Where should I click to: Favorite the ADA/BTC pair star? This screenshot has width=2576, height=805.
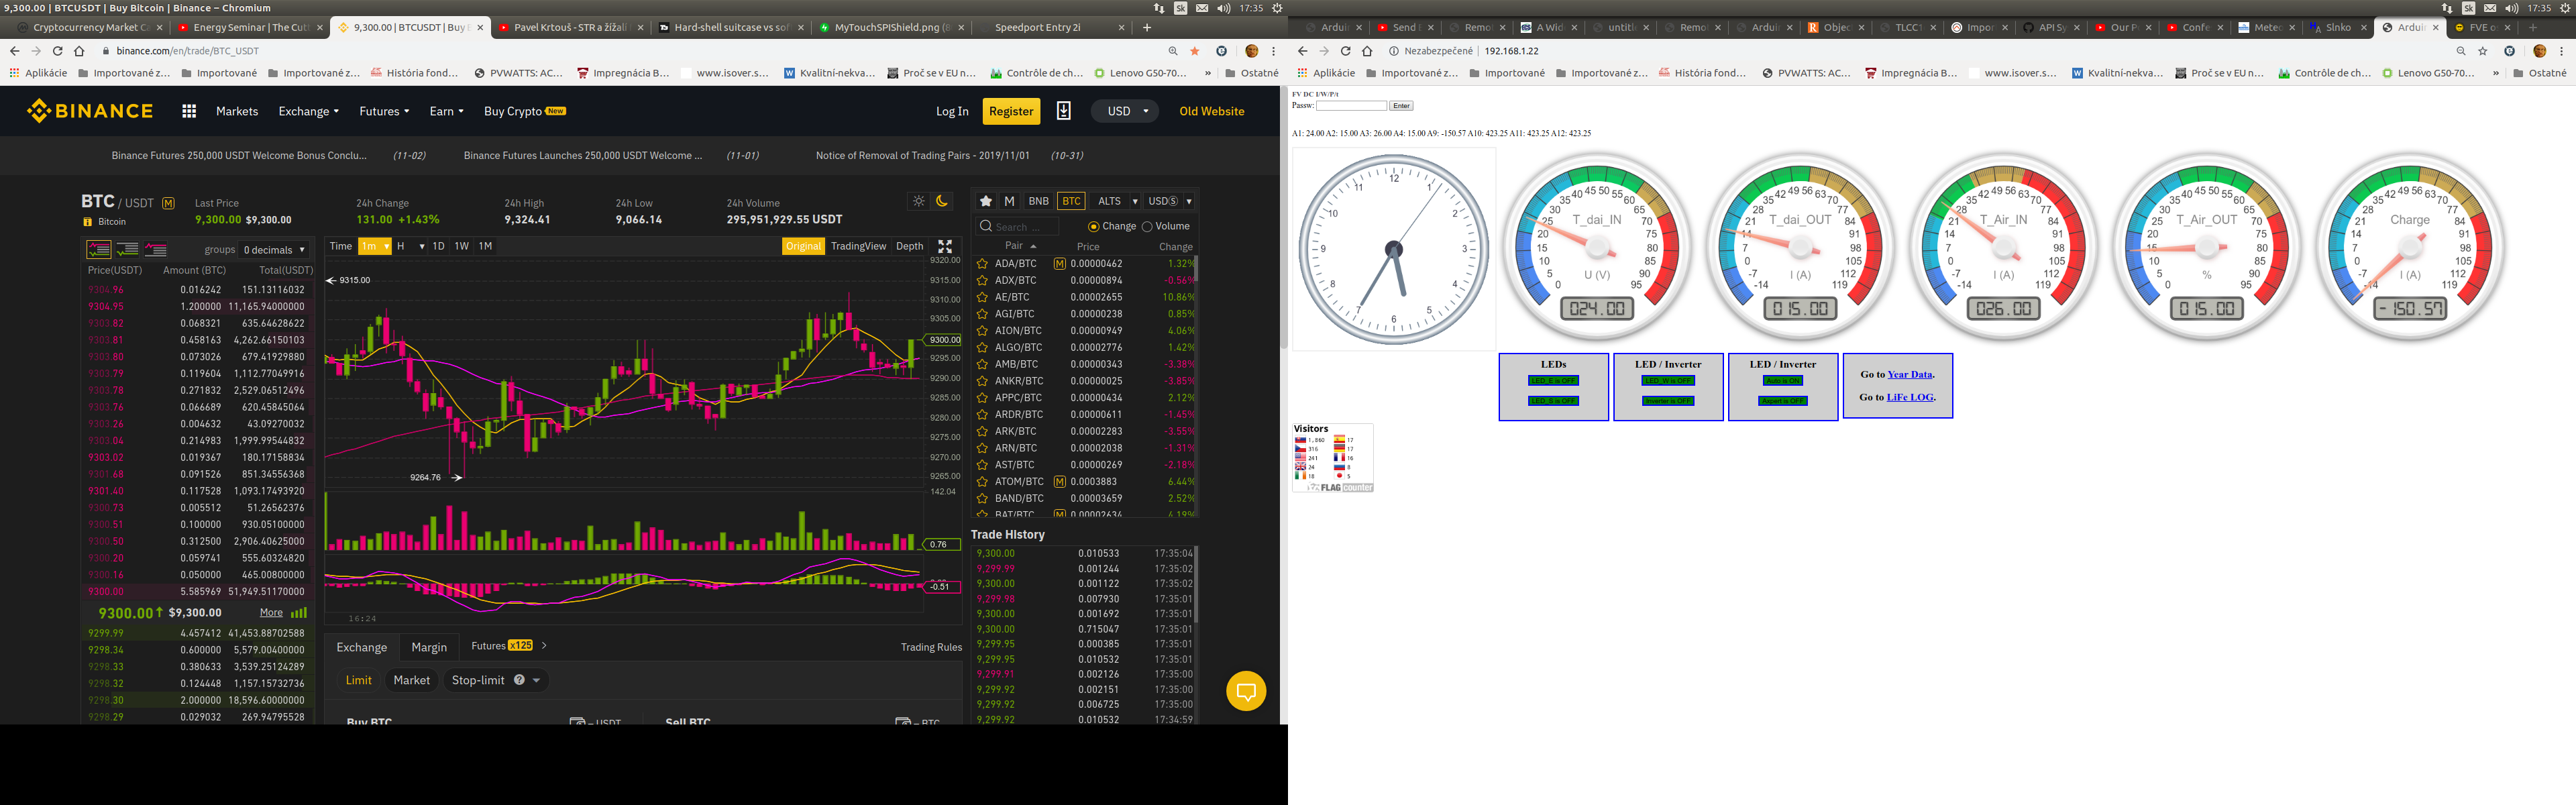pyautogui.click(x=982, y=264)
